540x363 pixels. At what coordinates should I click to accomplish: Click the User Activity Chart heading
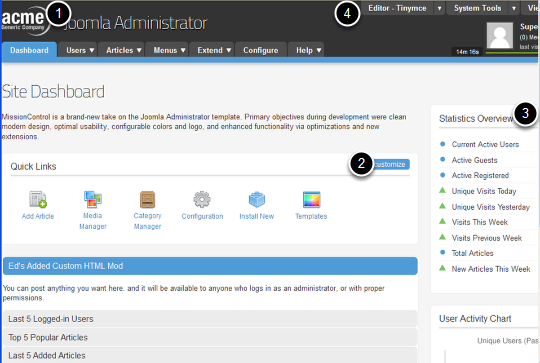click(475, 319)
